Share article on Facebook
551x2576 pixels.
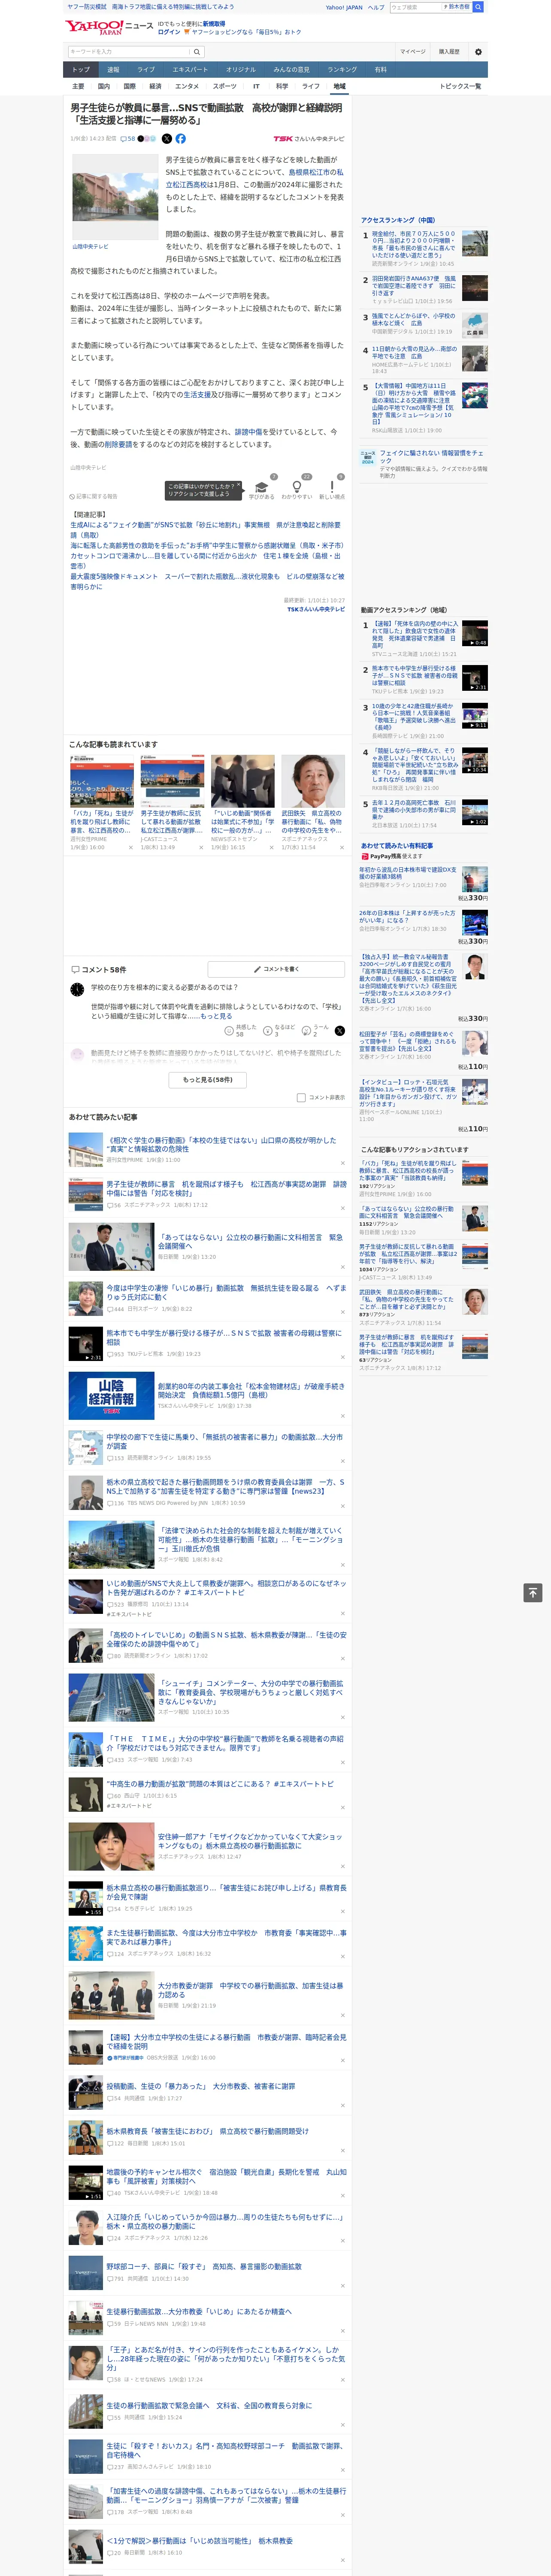[x=181, y=139]
